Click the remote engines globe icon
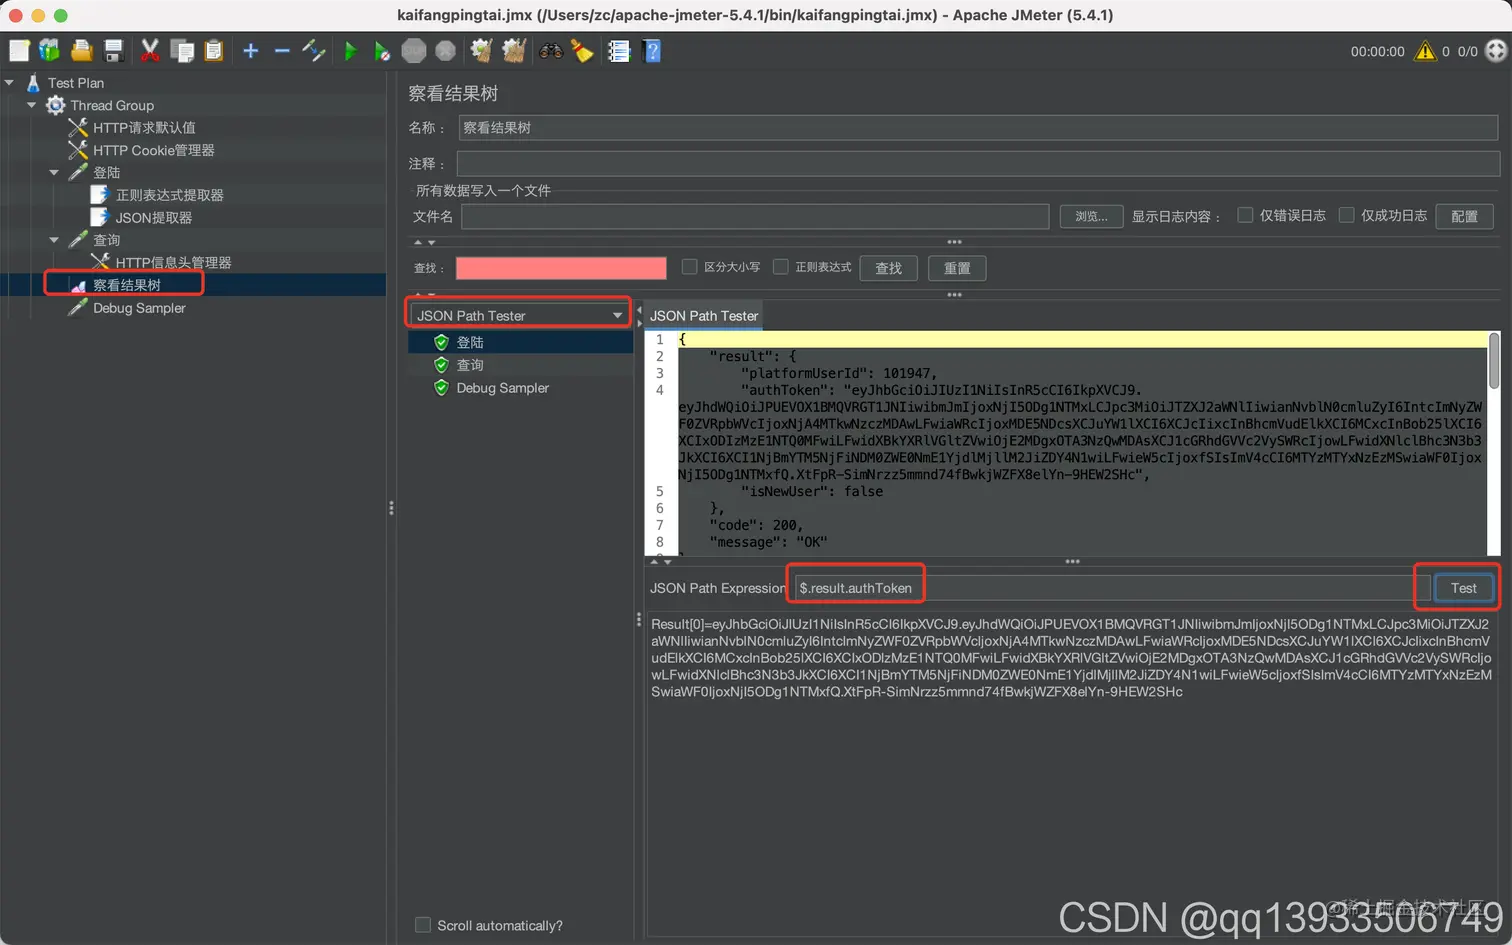This screenshot has width=1512, height=945. point(1496,51)
